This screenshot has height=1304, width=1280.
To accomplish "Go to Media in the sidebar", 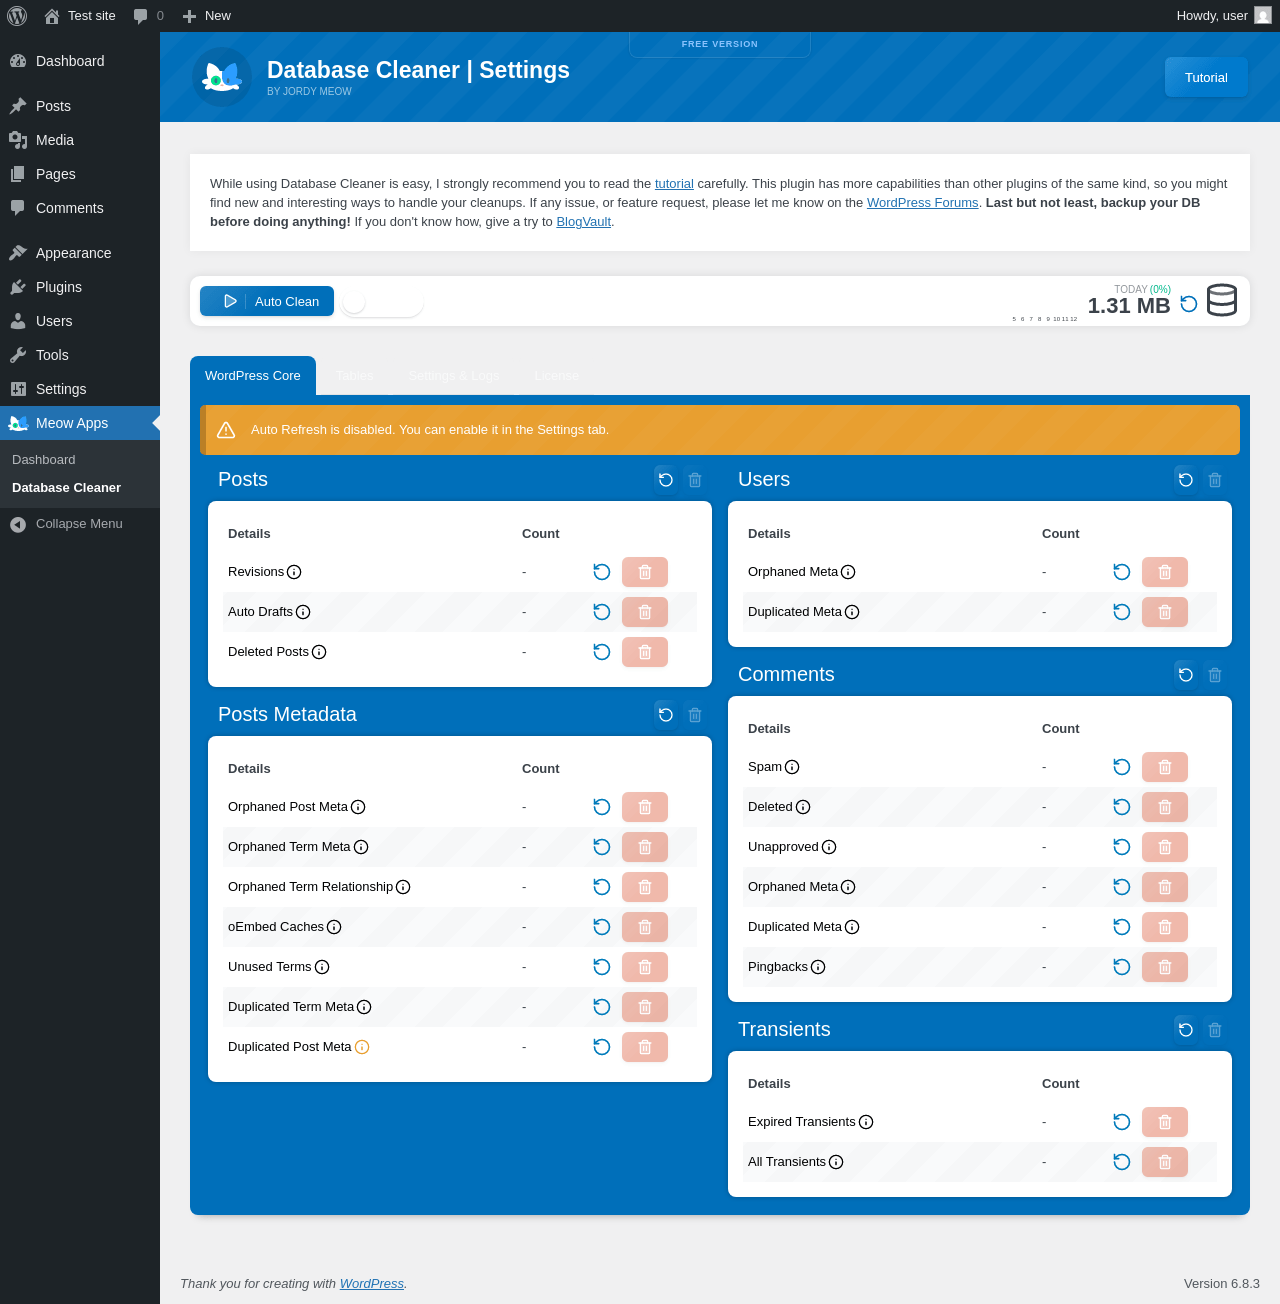I will 80,140.
